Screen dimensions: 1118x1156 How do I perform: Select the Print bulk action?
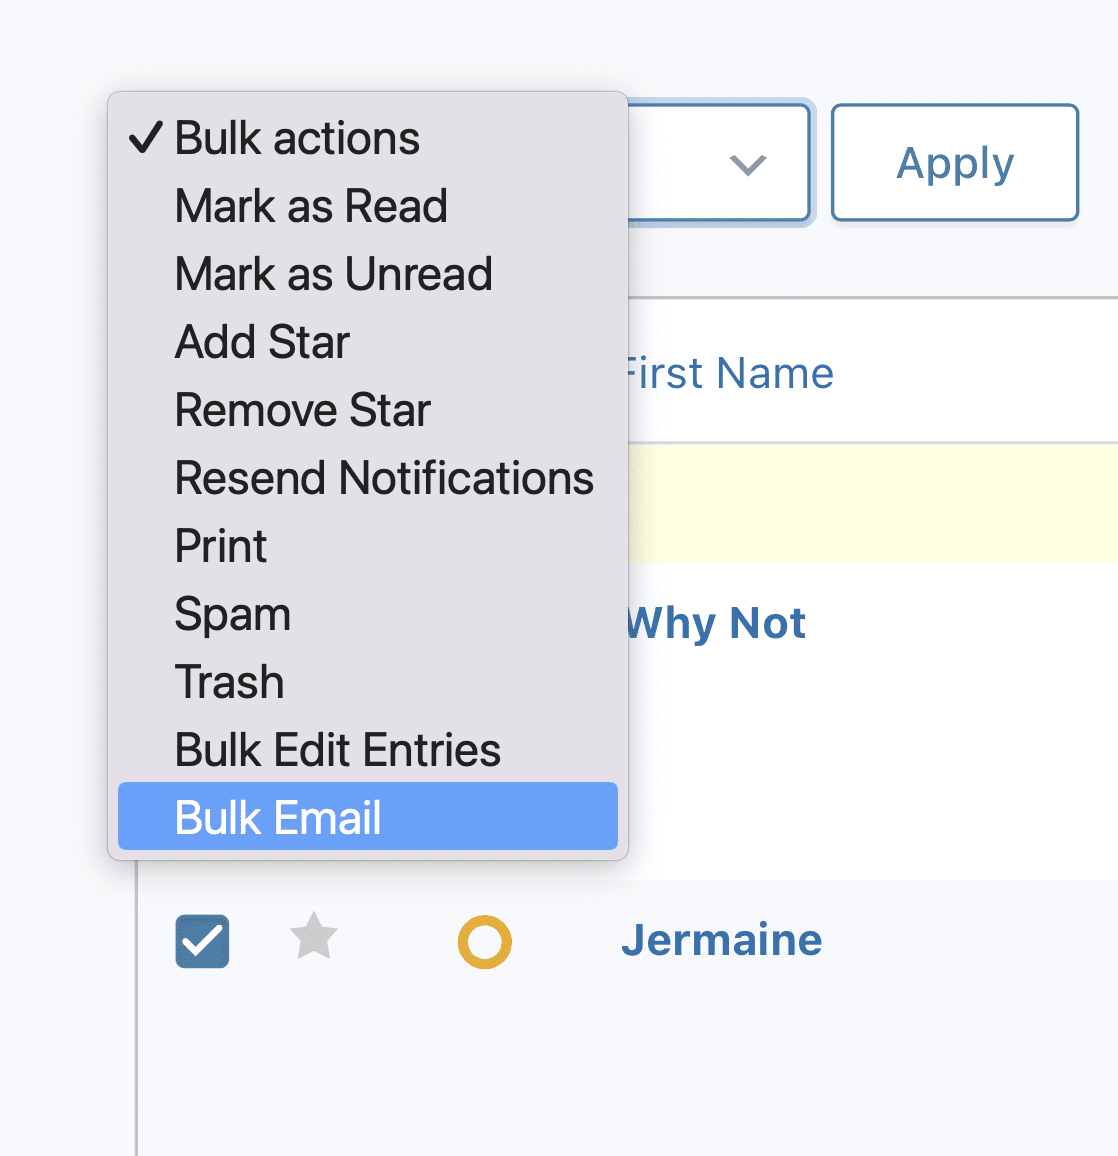point(220,546)
